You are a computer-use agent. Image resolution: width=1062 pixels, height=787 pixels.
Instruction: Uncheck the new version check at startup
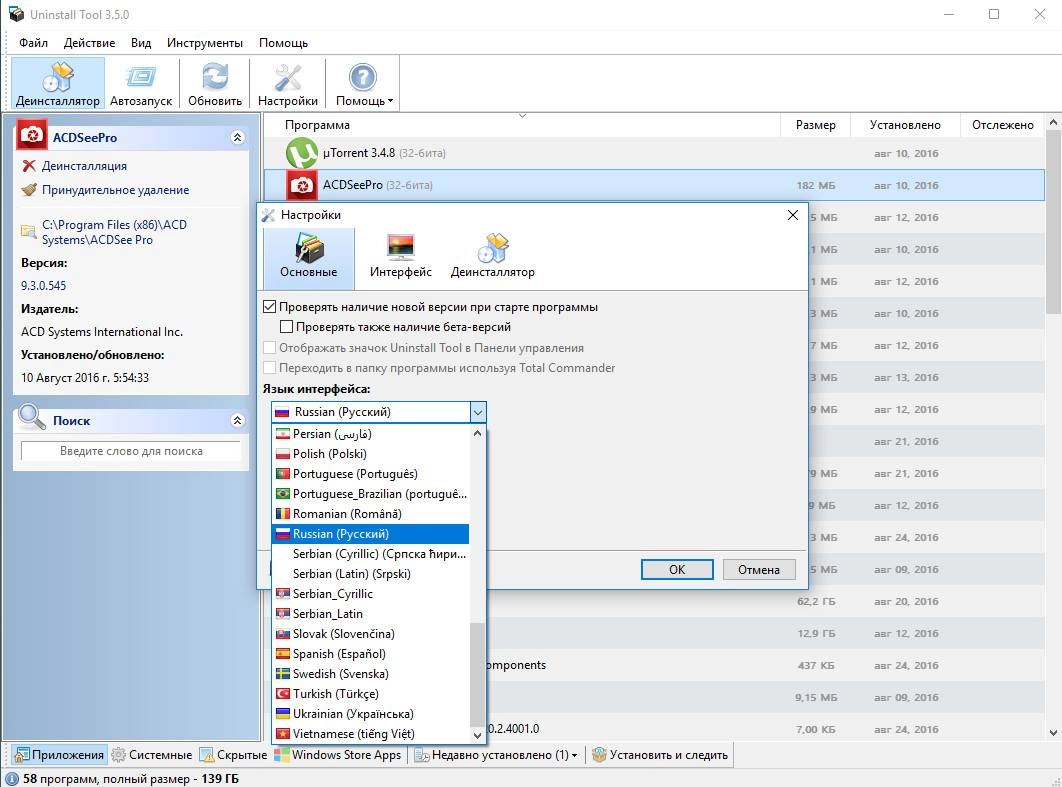pyautogui.click(x=270, y=307)
